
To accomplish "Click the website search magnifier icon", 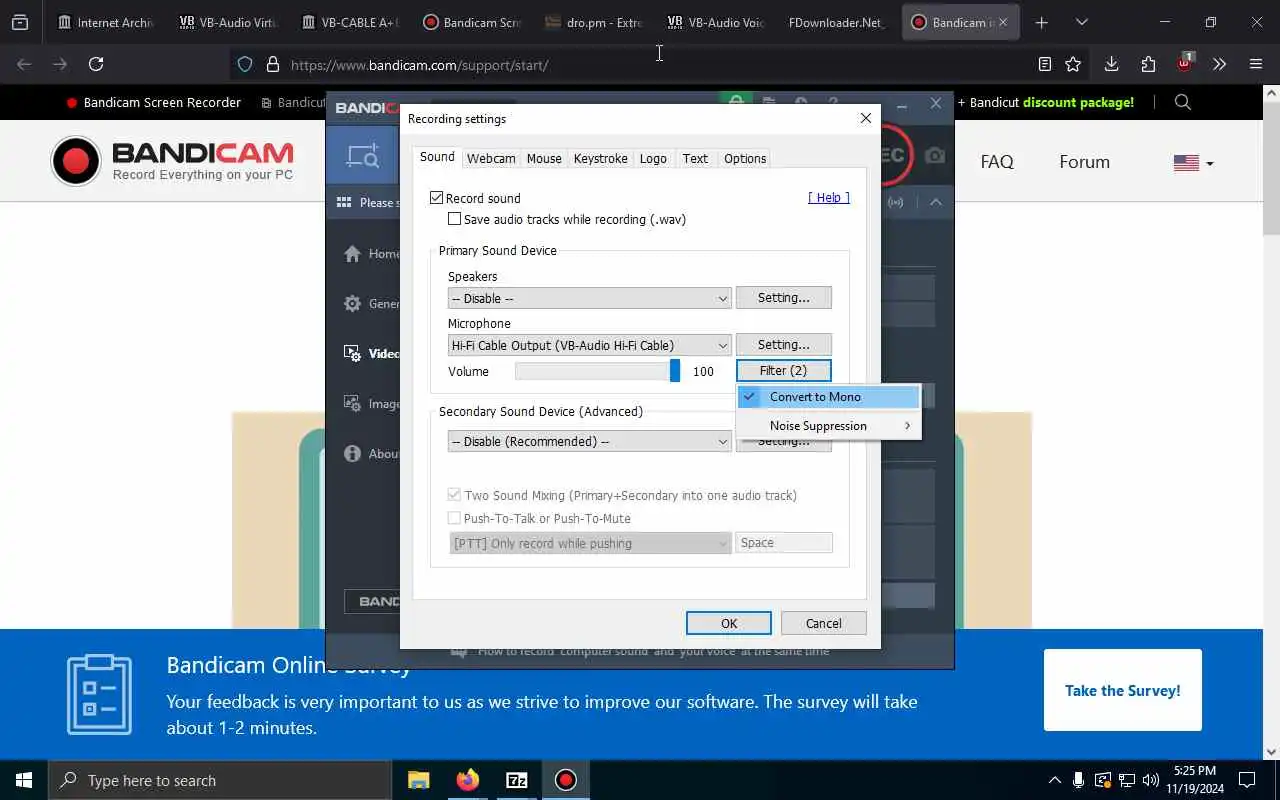I will [1183, 102].
